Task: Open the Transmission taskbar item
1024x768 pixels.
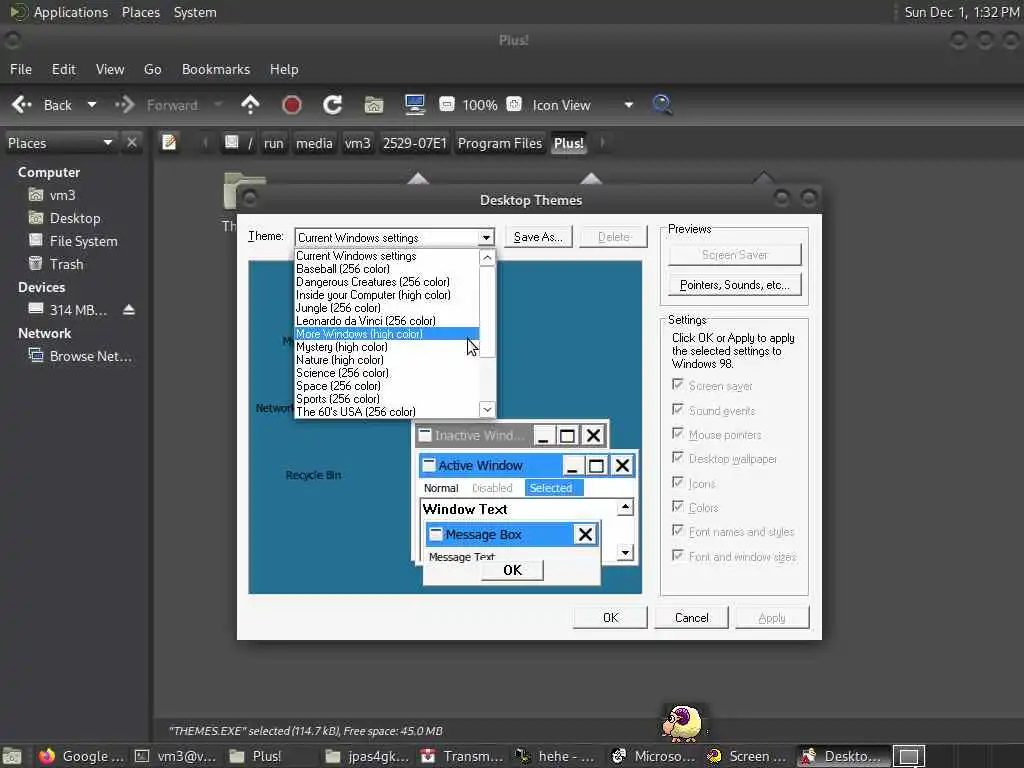Action: 462,756
